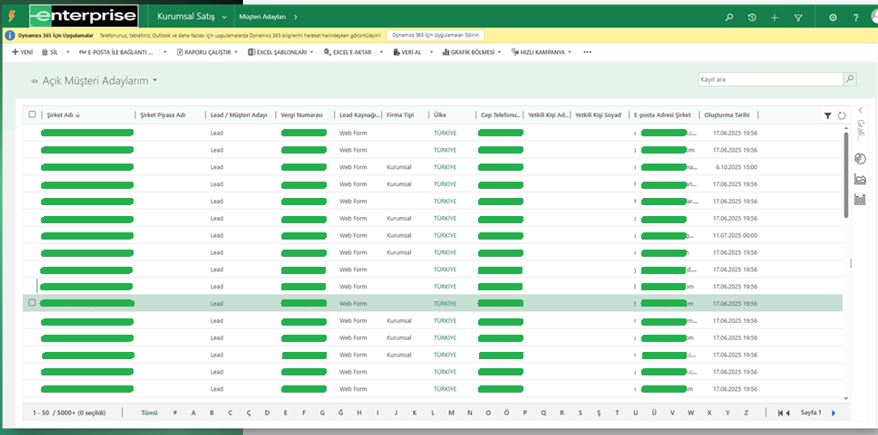
Task: Open dropdown arrow next to E-POSTA İLE BAĞLANTI
Action: pyautogui.click(x=165, y=52)
